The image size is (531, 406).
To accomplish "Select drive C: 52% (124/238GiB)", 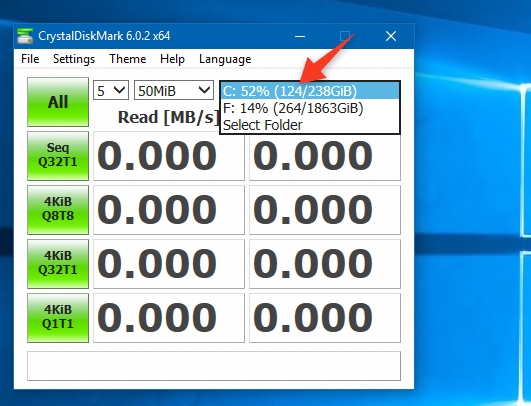I will [x=310, y=91].
